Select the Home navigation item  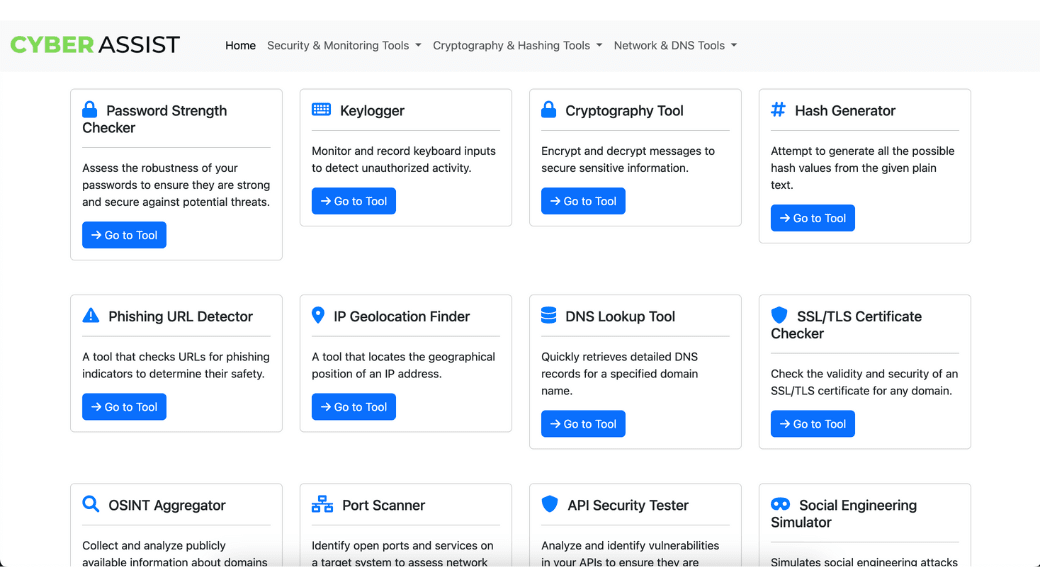[240, 46]
